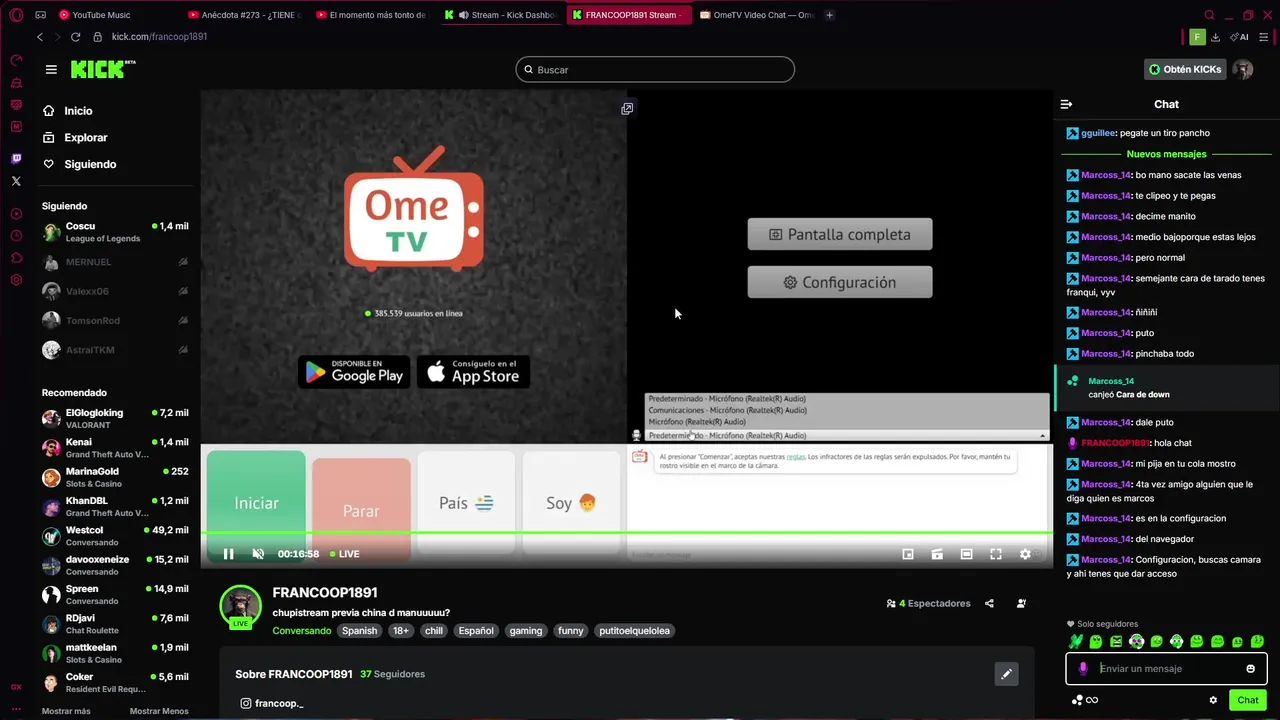This screenshot has height=720, width=1280.
Task: Switch to OmeTV Video Chat tab
Action: click(x=757, y=15)
